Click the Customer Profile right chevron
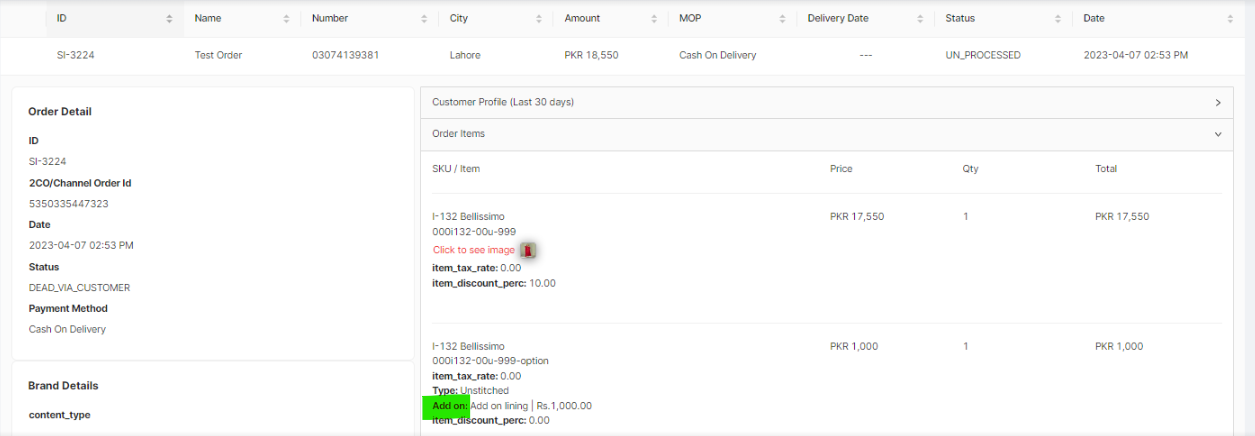Screen dimensions: 1255x436 [x=1217, y=103]
